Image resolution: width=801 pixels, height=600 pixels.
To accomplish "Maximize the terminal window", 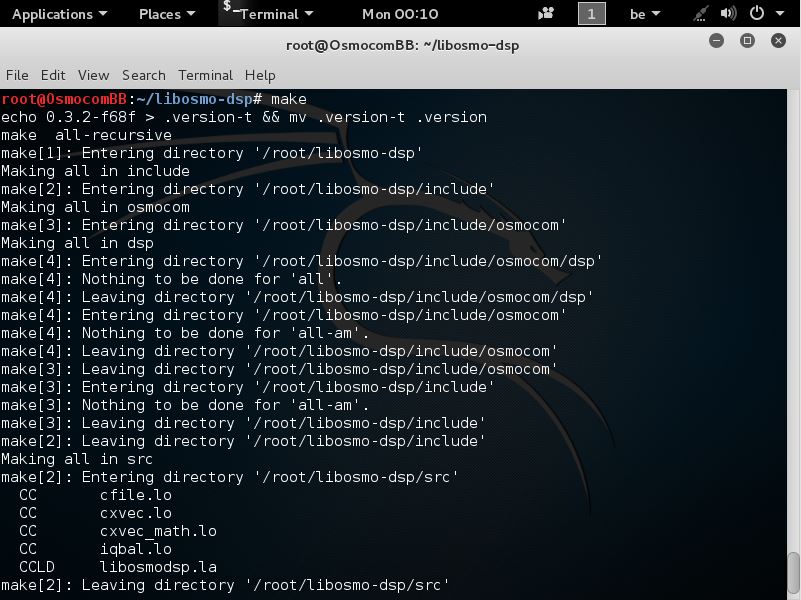I will (x=747, y=41).
